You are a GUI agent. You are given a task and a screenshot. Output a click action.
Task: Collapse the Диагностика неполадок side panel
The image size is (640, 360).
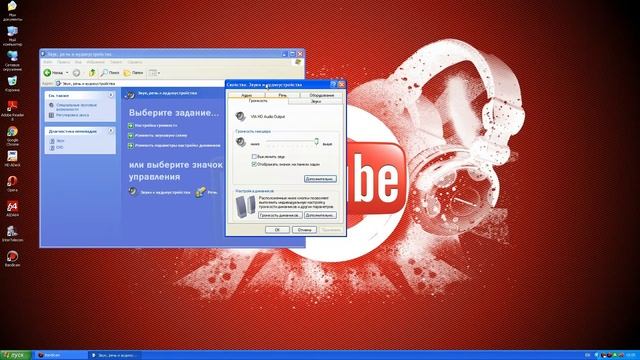click(x=111, y=131)
